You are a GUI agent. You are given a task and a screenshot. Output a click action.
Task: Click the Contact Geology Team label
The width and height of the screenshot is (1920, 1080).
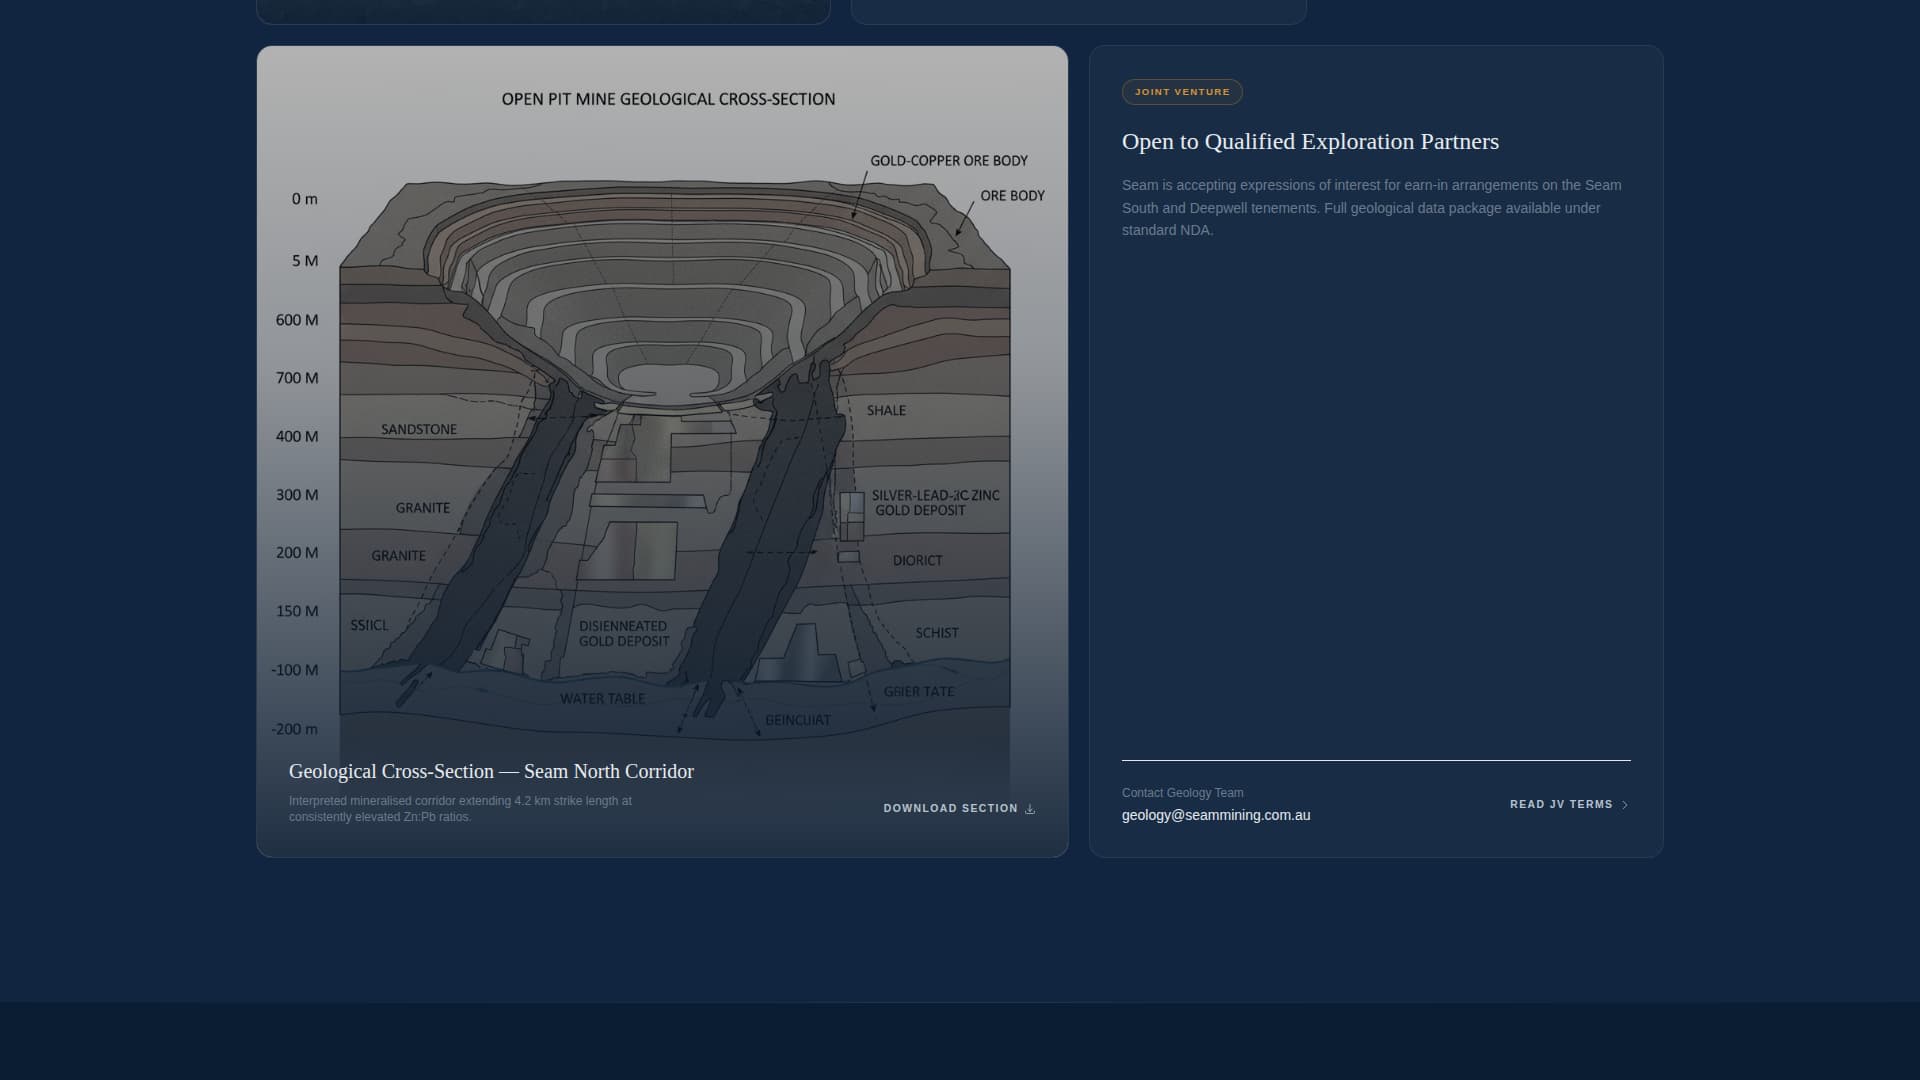click(1182, 793)
